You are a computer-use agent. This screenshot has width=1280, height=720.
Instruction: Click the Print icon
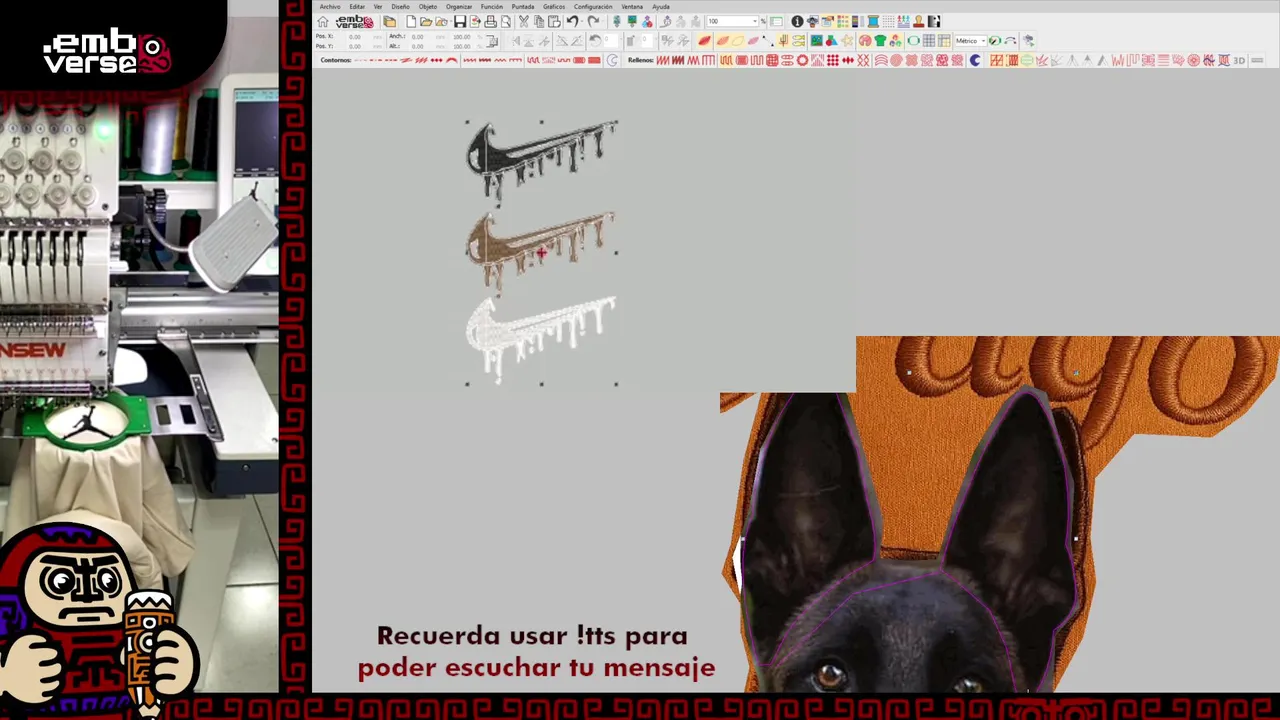[490, 21]
